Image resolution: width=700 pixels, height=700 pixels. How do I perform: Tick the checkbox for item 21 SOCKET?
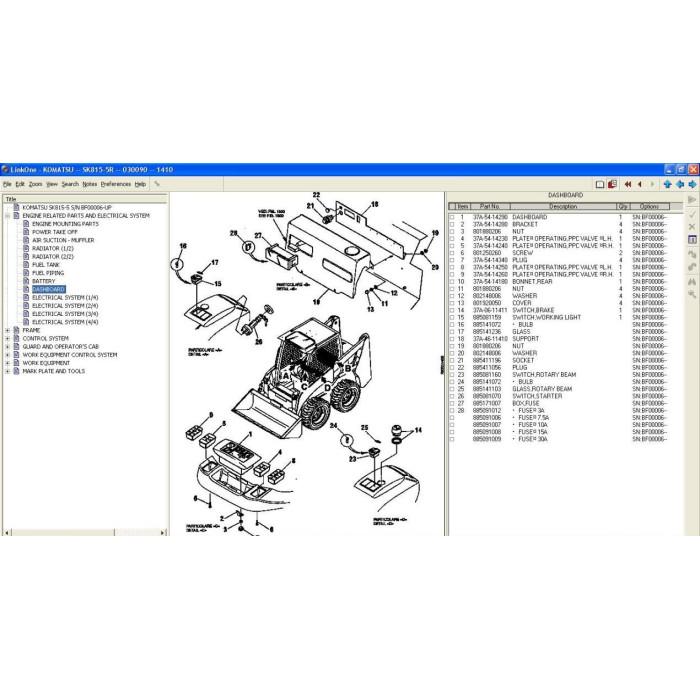click(452, 360)
